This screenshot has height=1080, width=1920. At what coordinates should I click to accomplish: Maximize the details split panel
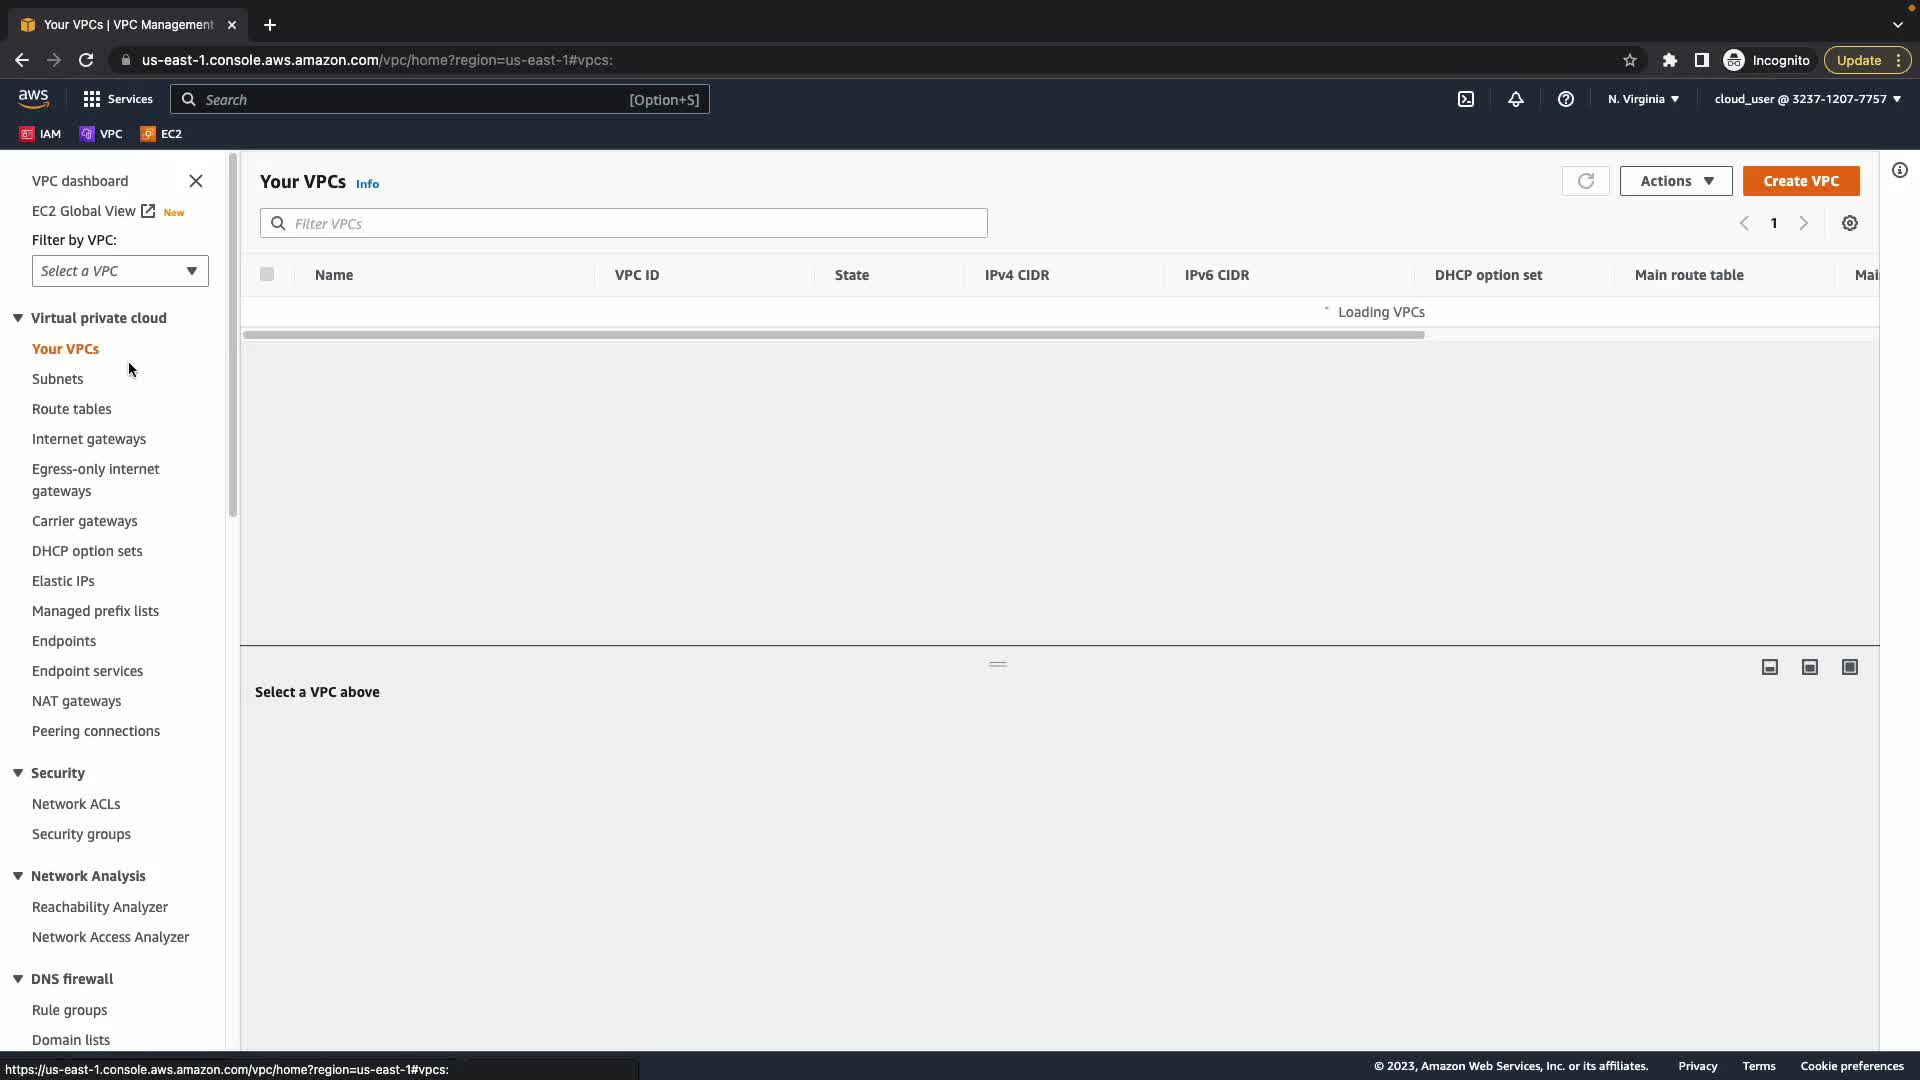1850,667
